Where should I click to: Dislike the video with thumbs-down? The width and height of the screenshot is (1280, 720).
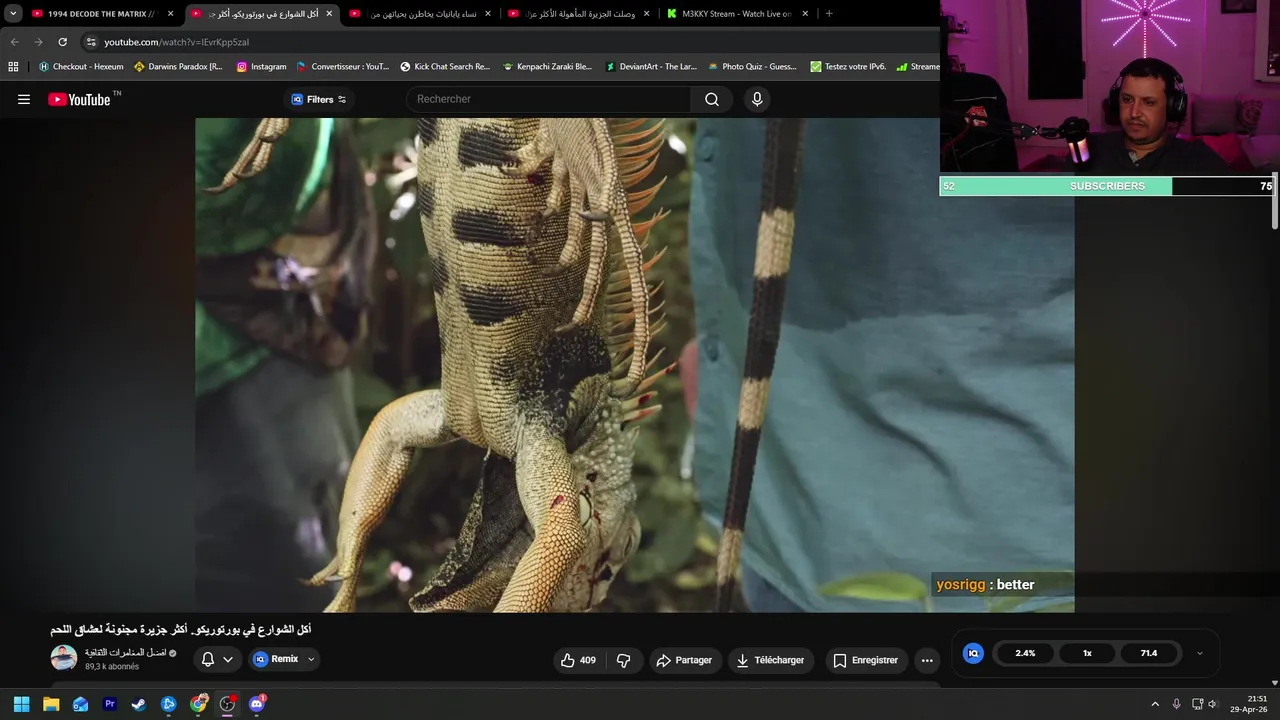(x=624, y=660)
